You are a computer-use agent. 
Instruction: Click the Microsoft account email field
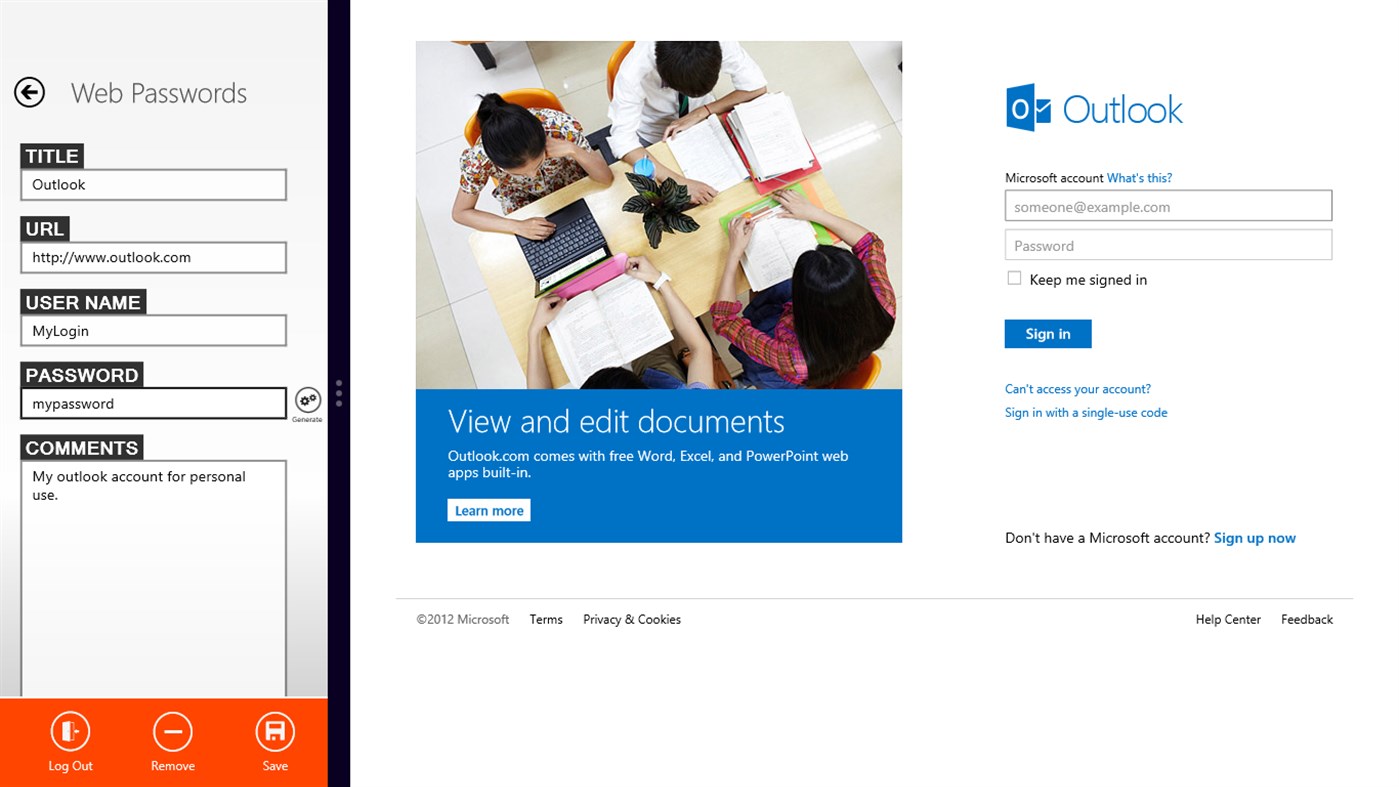click(1168, 207)
